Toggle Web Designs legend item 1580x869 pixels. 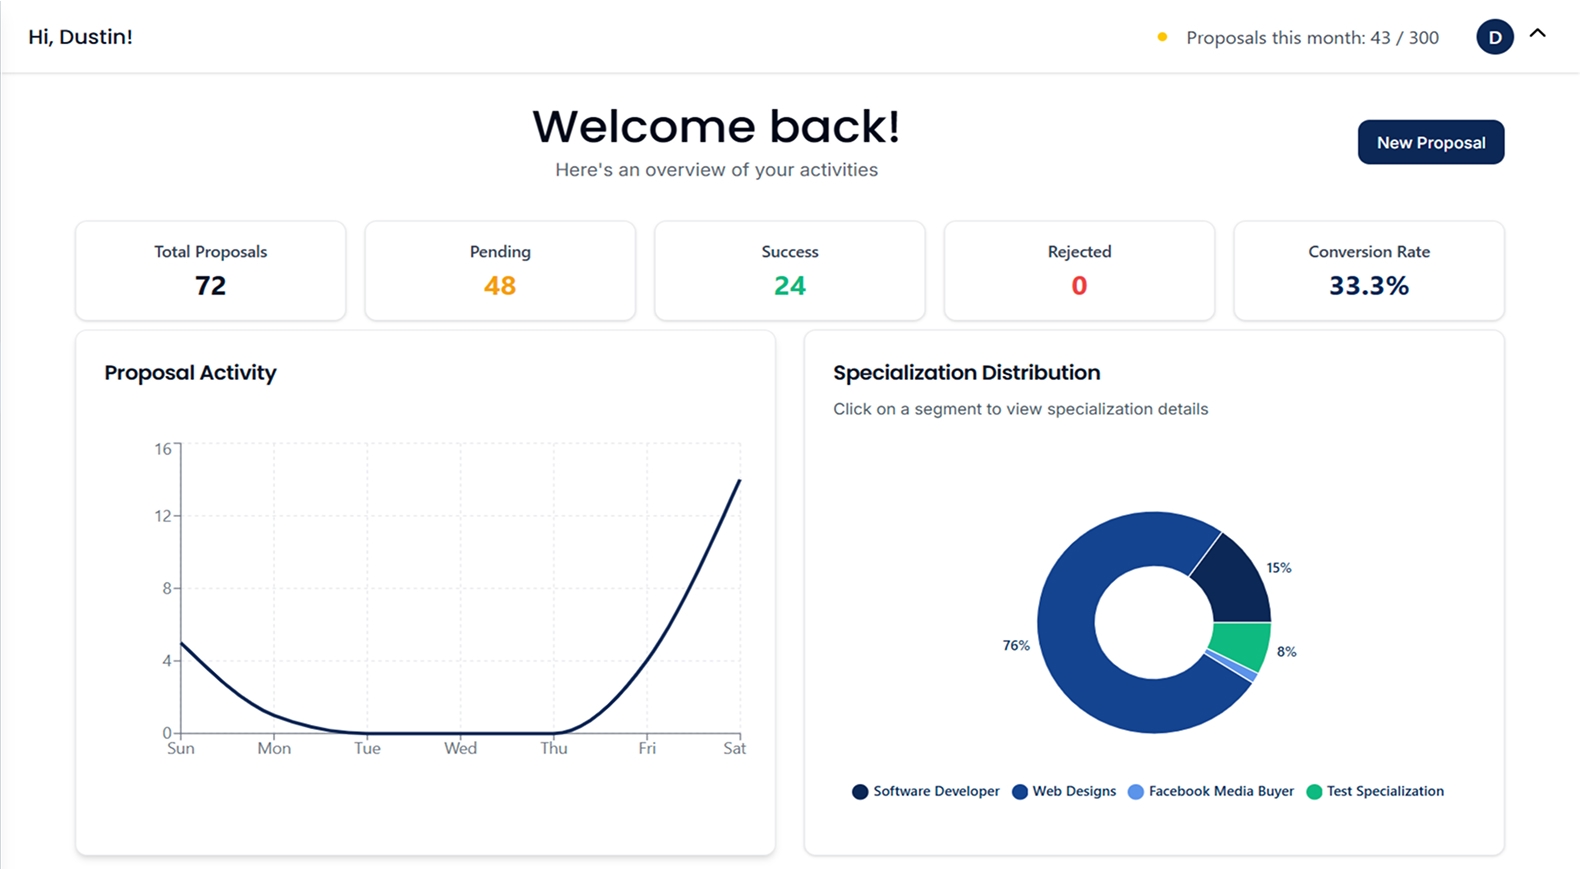coord(1064,791)
